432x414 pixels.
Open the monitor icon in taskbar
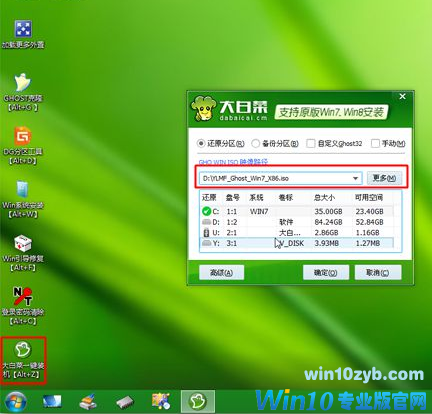coord(52,401)
